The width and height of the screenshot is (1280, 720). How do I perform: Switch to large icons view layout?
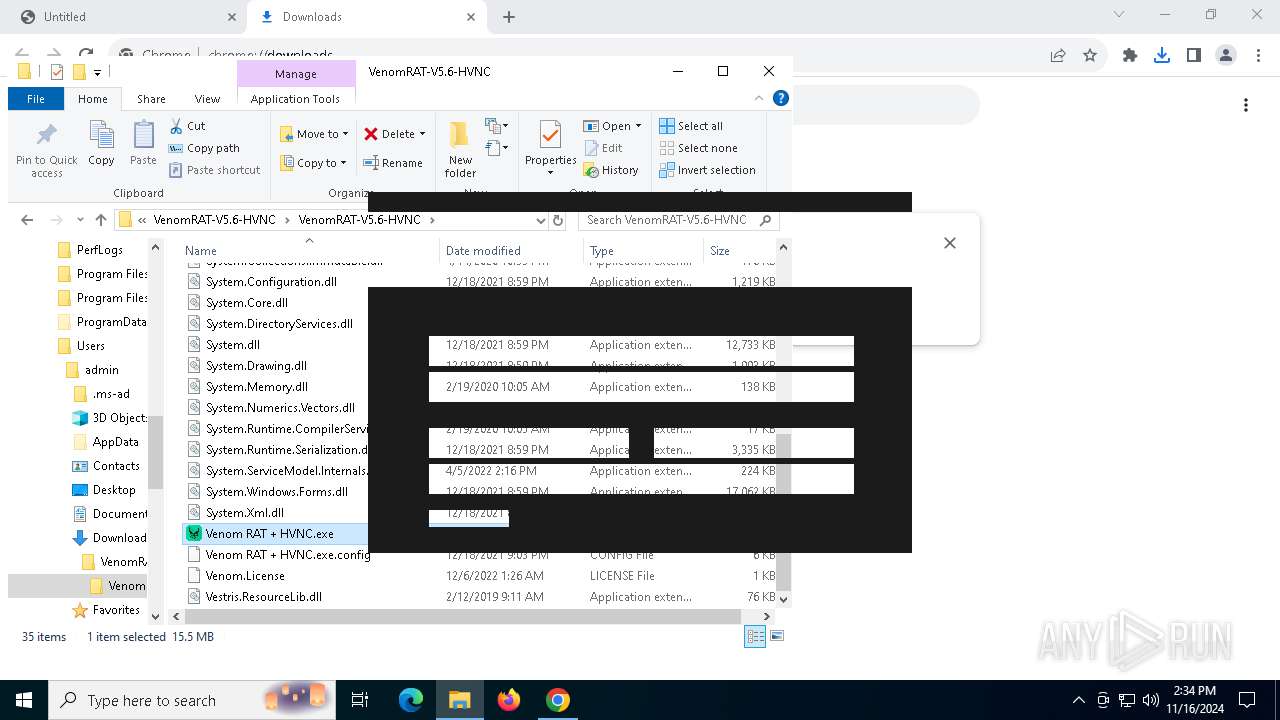coord(777,636)
